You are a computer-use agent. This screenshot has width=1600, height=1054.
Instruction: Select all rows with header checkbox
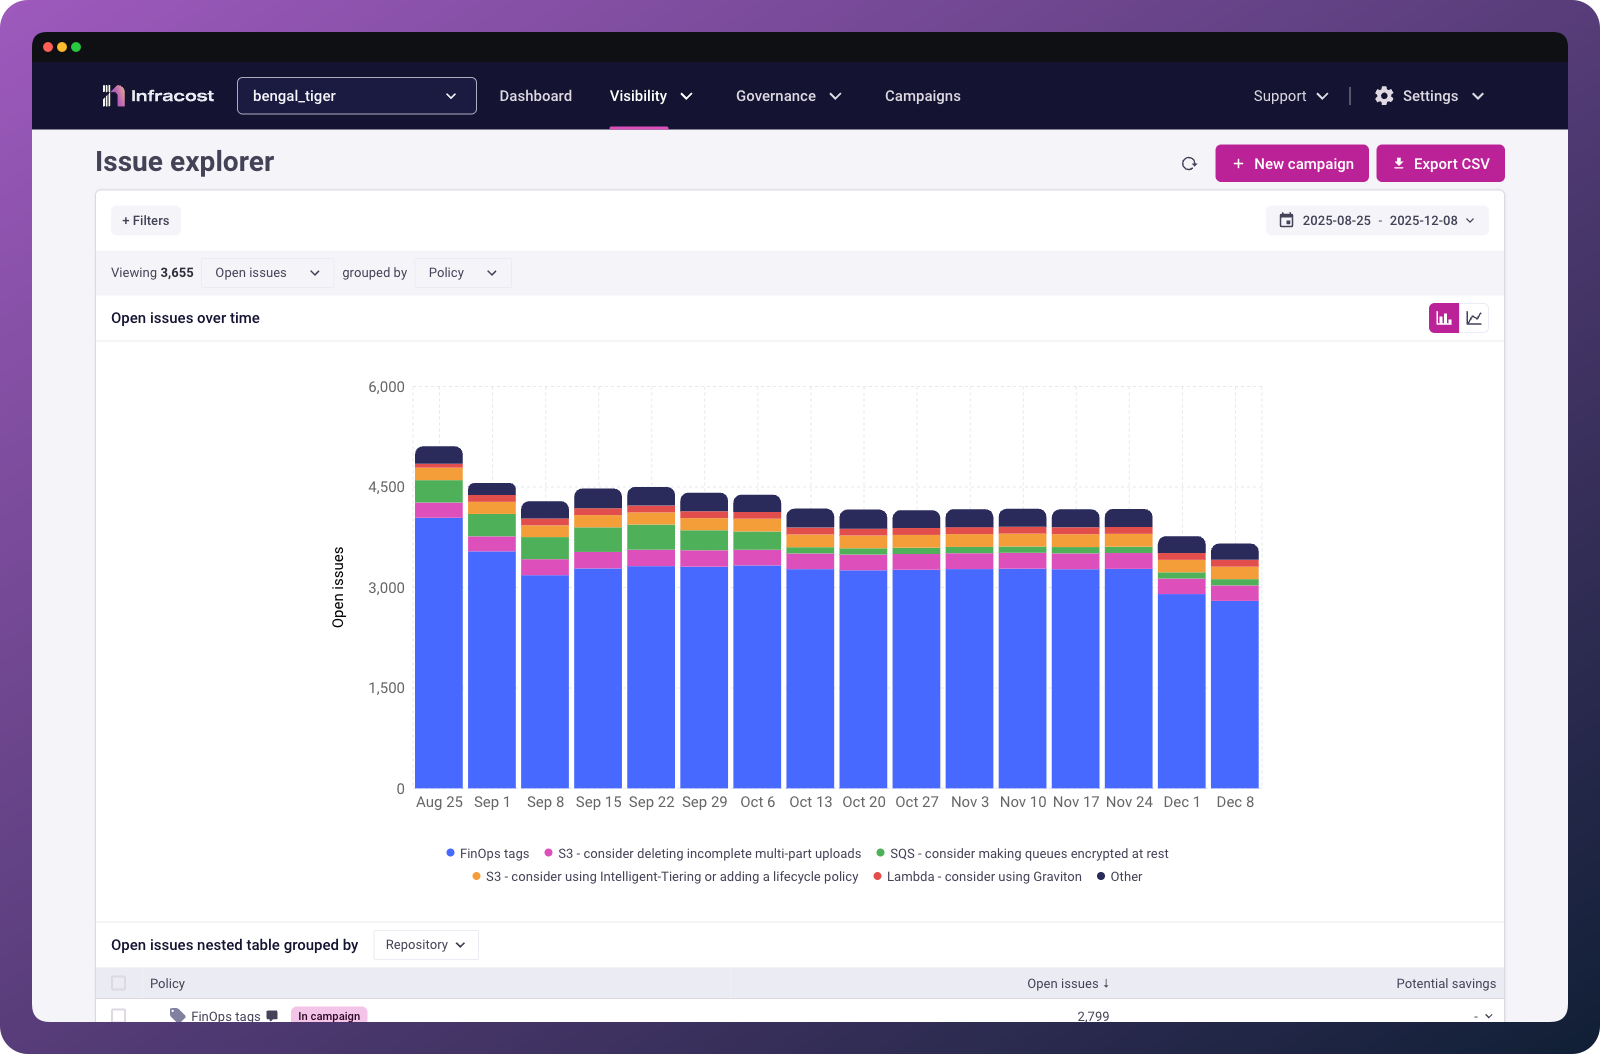pos(119,983)
